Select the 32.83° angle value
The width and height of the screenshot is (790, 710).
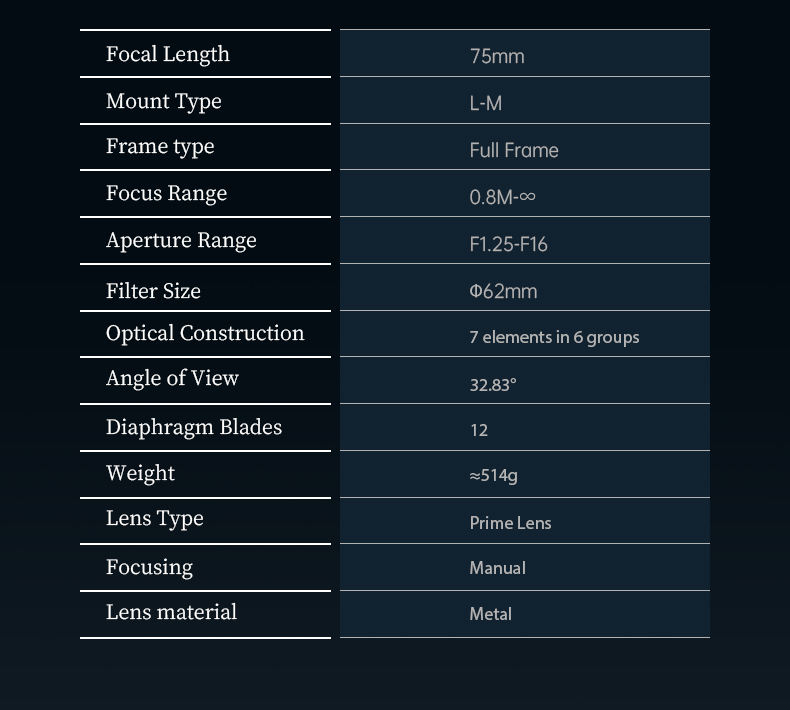[493, 384]
